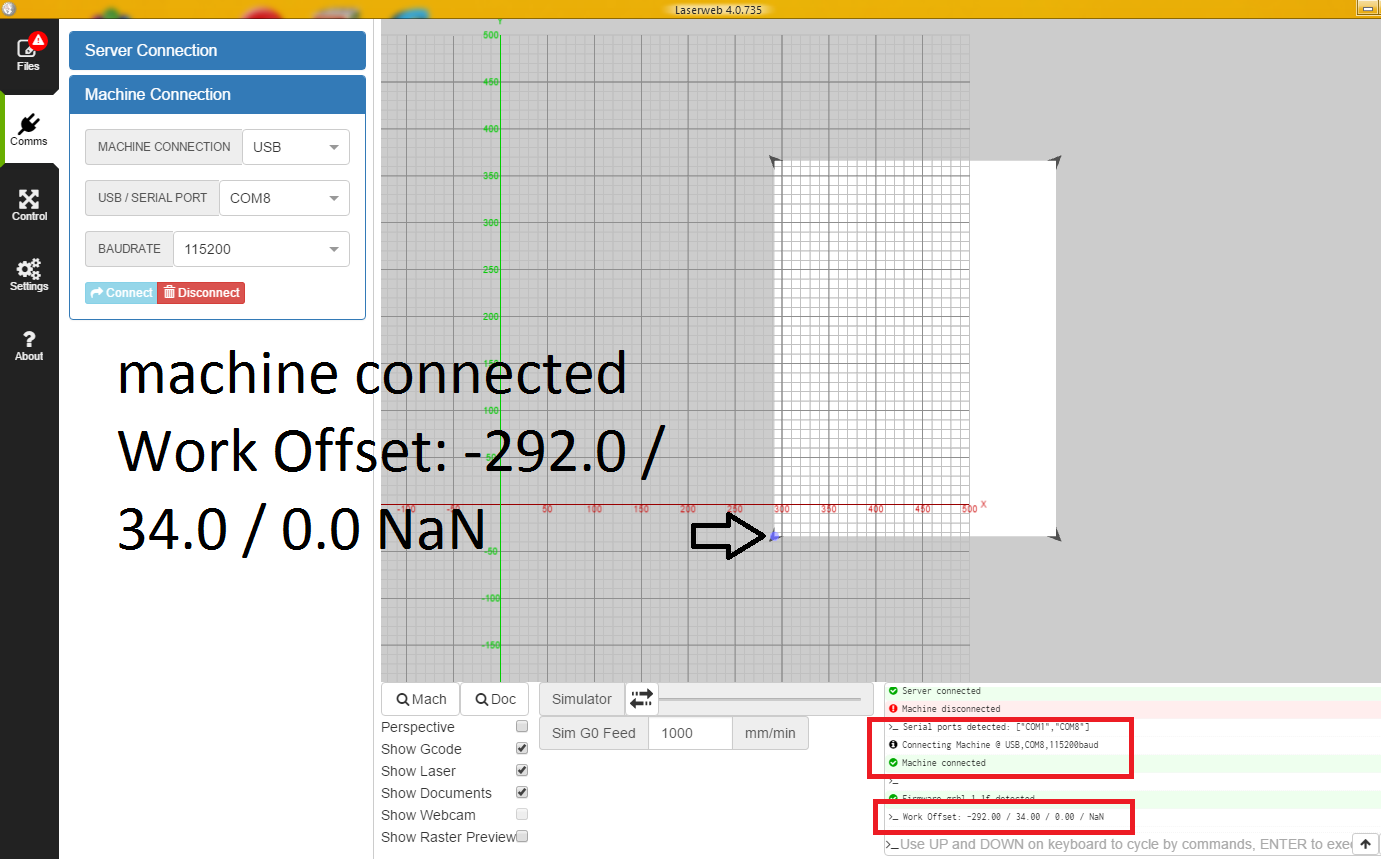Click the Simulator label button

(582, 699)
